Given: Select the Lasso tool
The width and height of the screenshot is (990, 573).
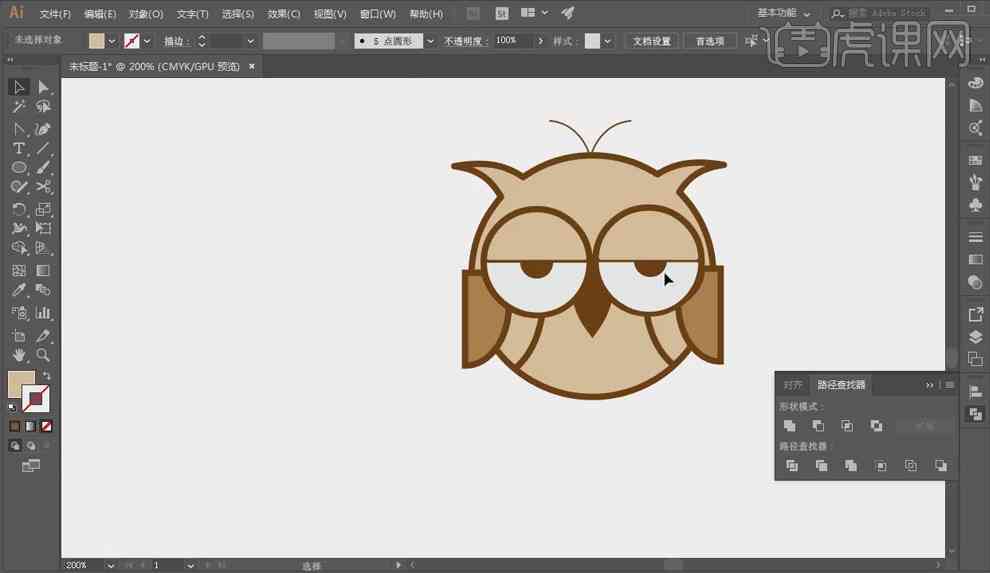Looking at the screenshot, I should coord(43,106).
